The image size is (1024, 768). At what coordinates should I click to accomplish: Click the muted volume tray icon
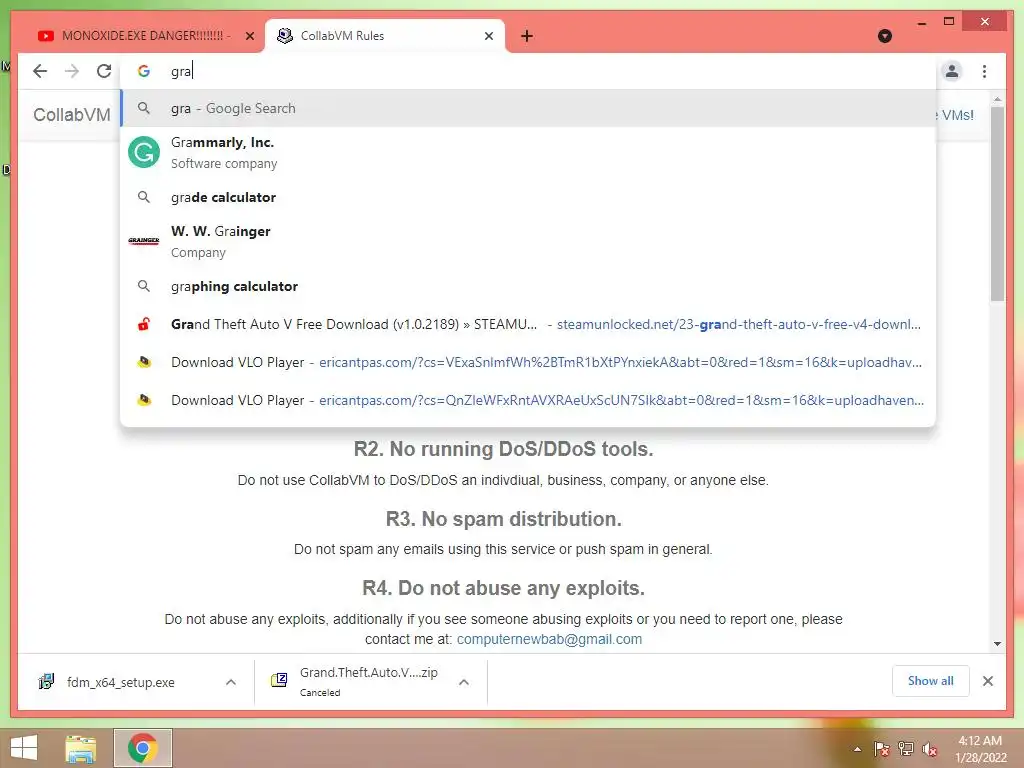[929, 749]
